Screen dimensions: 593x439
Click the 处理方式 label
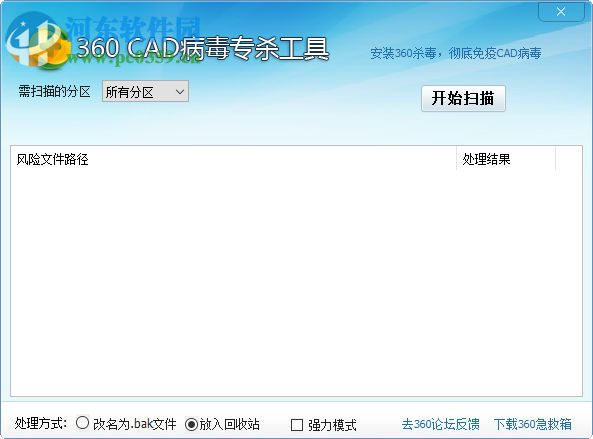pos(41,423)
